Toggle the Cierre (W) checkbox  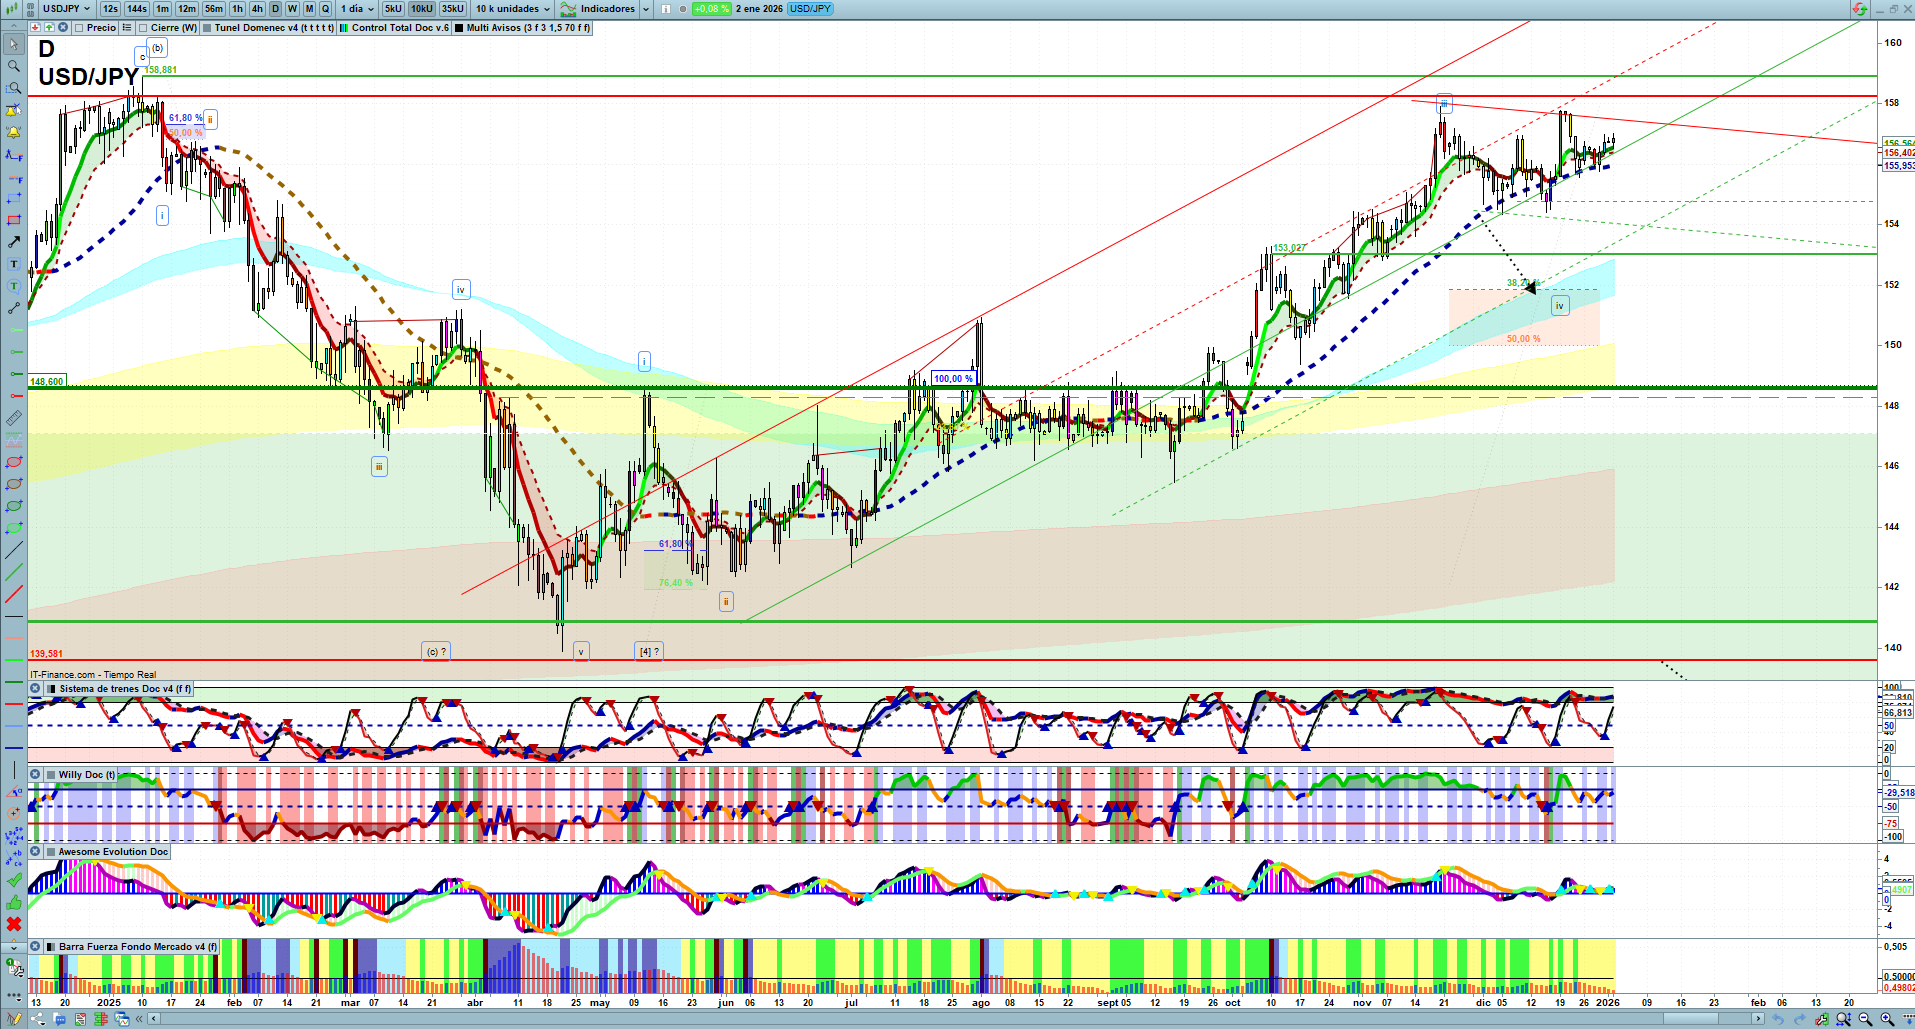click(144, 28)
